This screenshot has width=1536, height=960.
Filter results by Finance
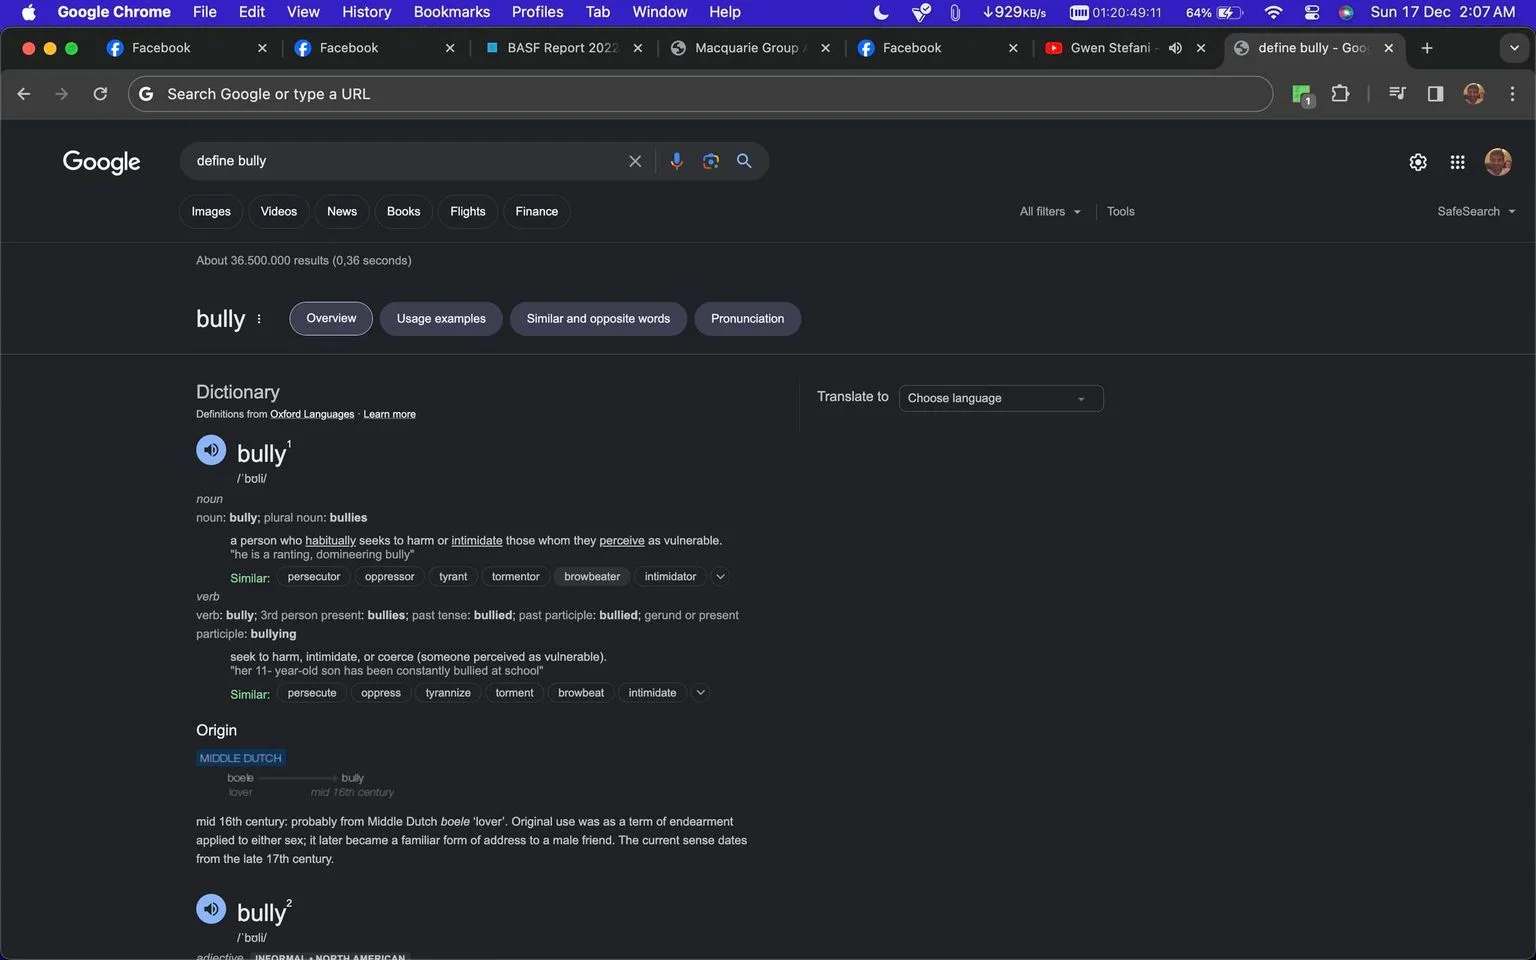pyautogui.click(x=537, y=212)
